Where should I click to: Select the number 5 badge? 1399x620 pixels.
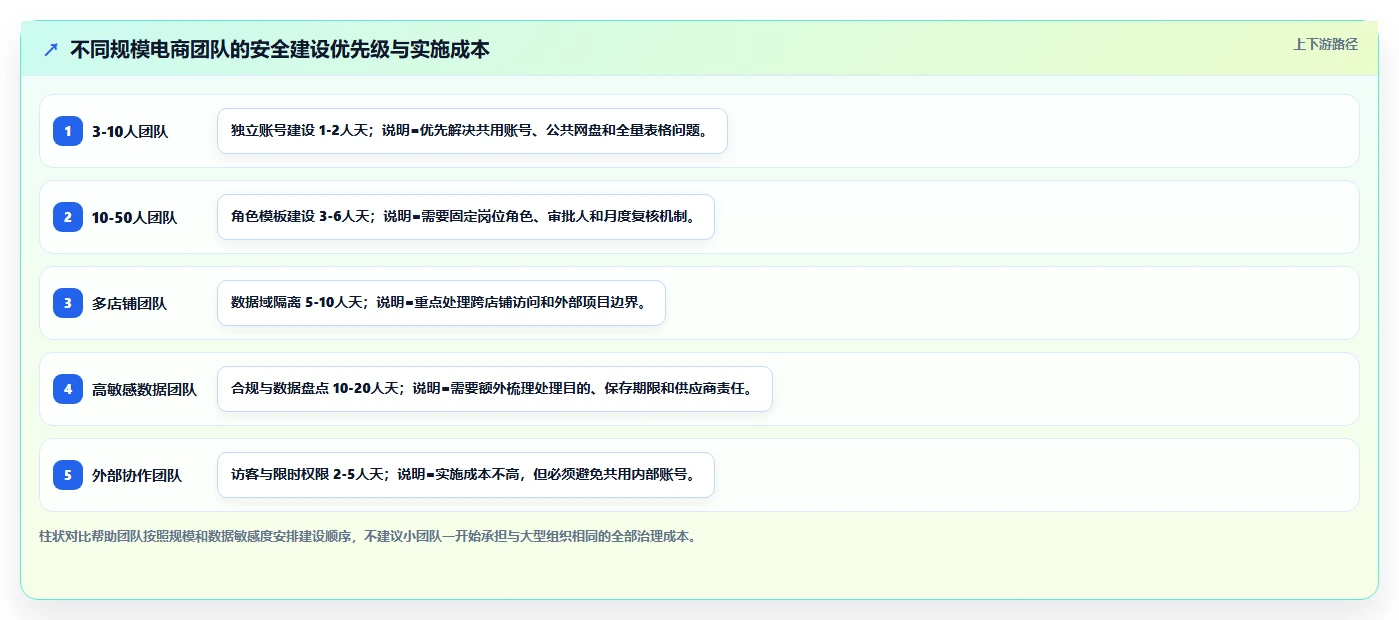[x=68, y=475]
